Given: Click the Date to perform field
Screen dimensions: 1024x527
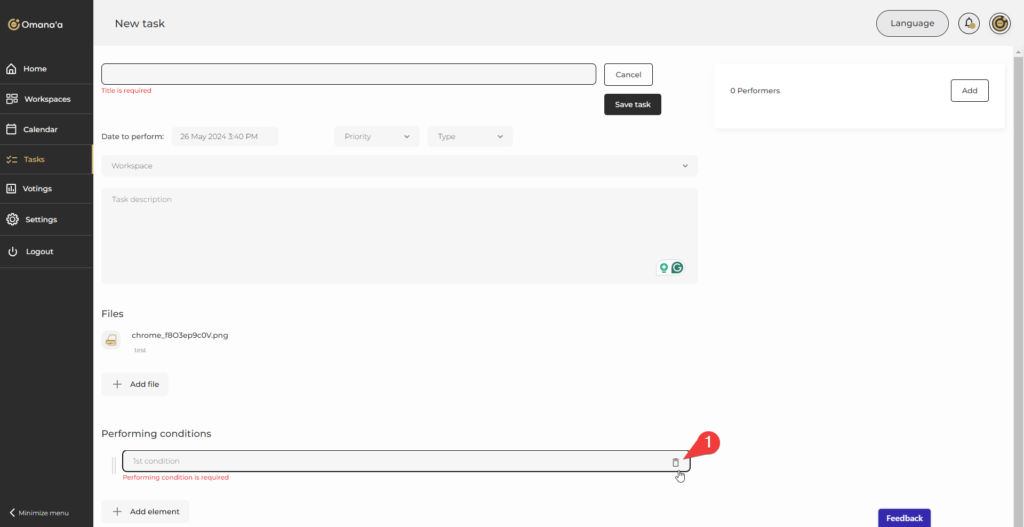Looking at the screenshot, I should (225, 136).
